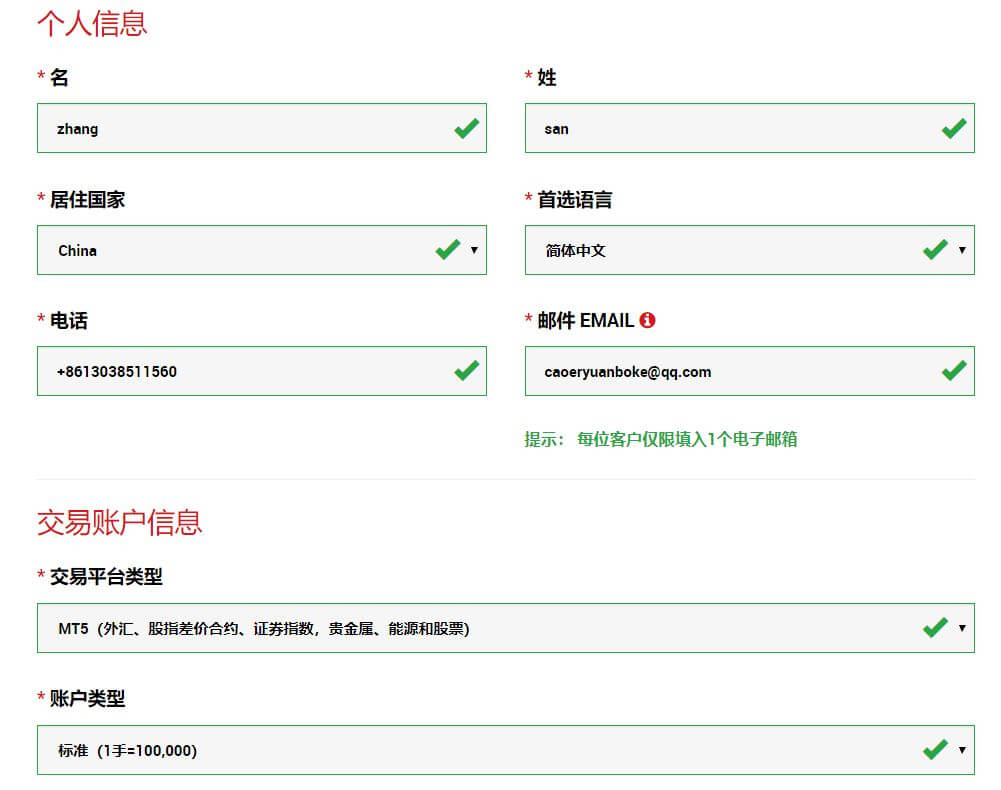The height and width of the screenshot is (790, 1001).
Task: Click the green checkmark in the 居住国家 dropdown
Action: 448,250
